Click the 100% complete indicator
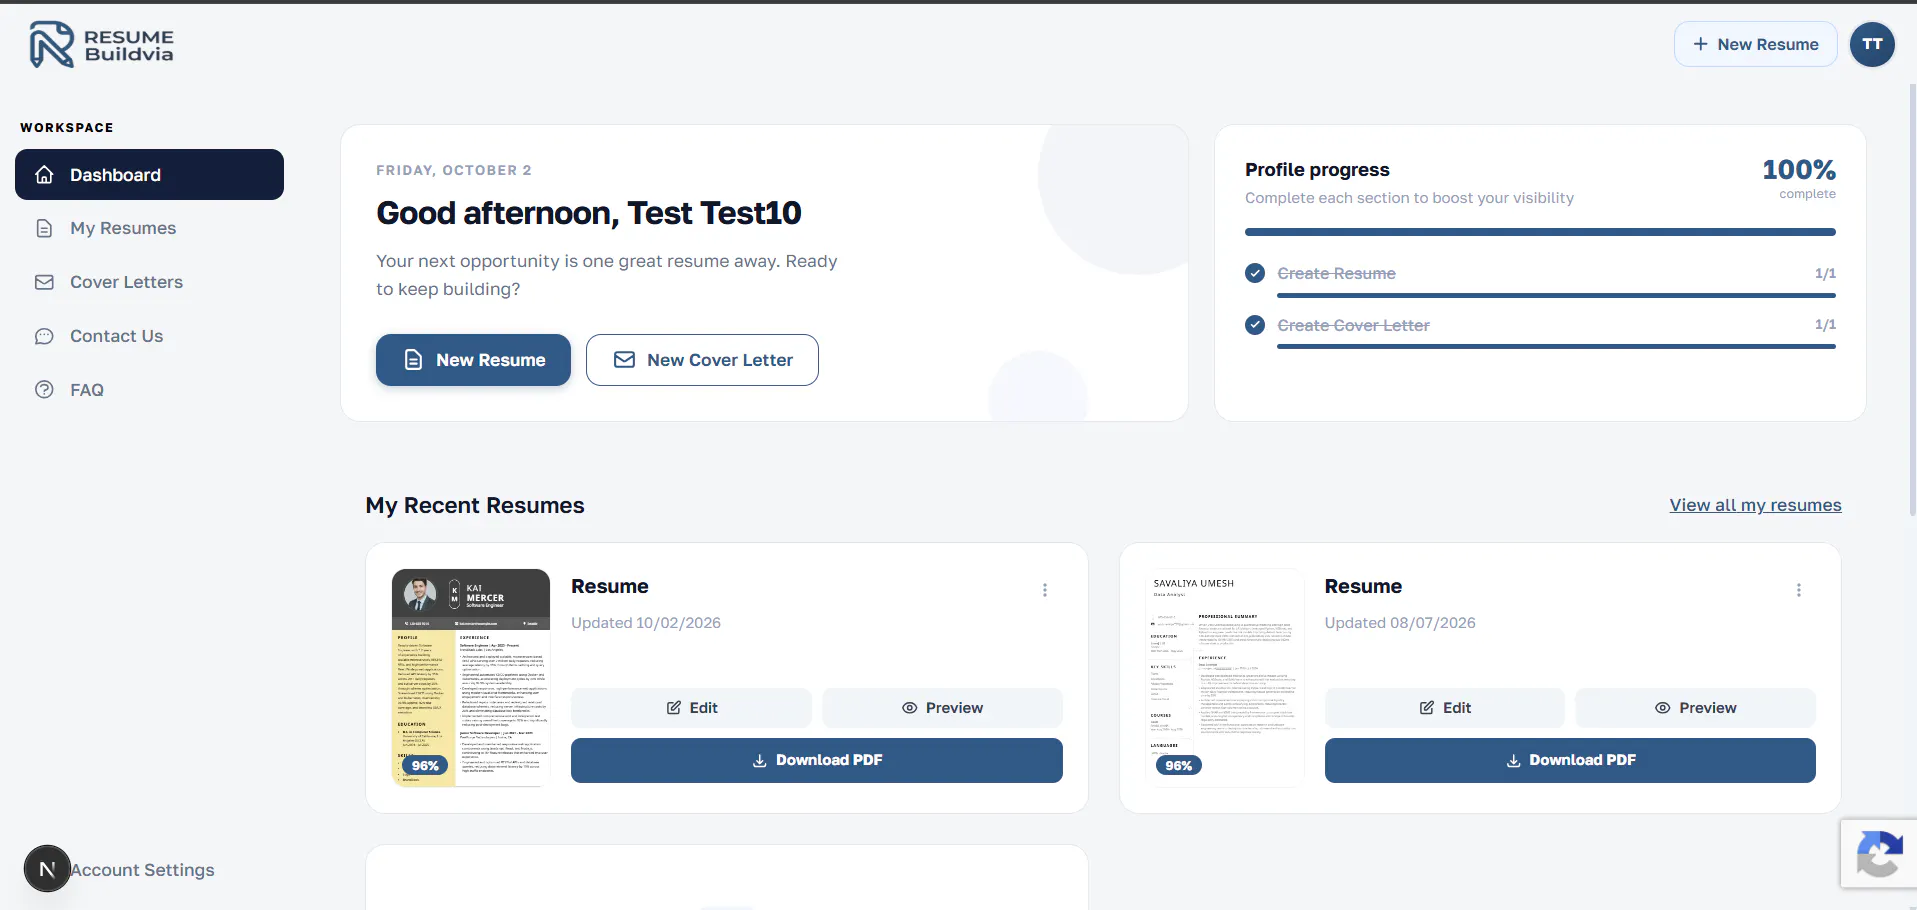Viewport: 1917px width, 910px height. [1798, 178]
